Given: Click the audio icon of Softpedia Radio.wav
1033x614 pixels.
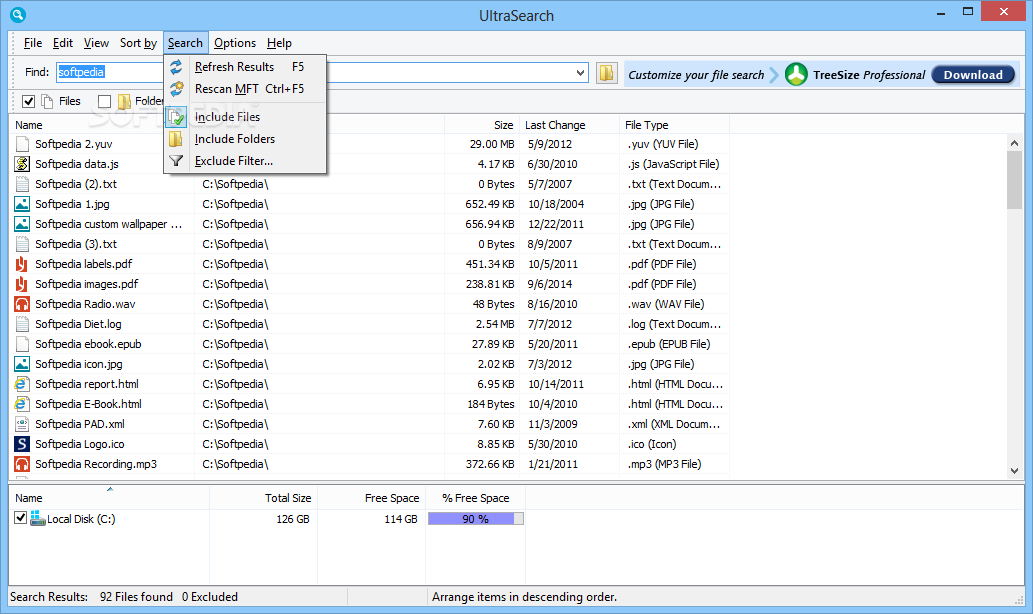Looking at the screenshot, I should 22,304.
